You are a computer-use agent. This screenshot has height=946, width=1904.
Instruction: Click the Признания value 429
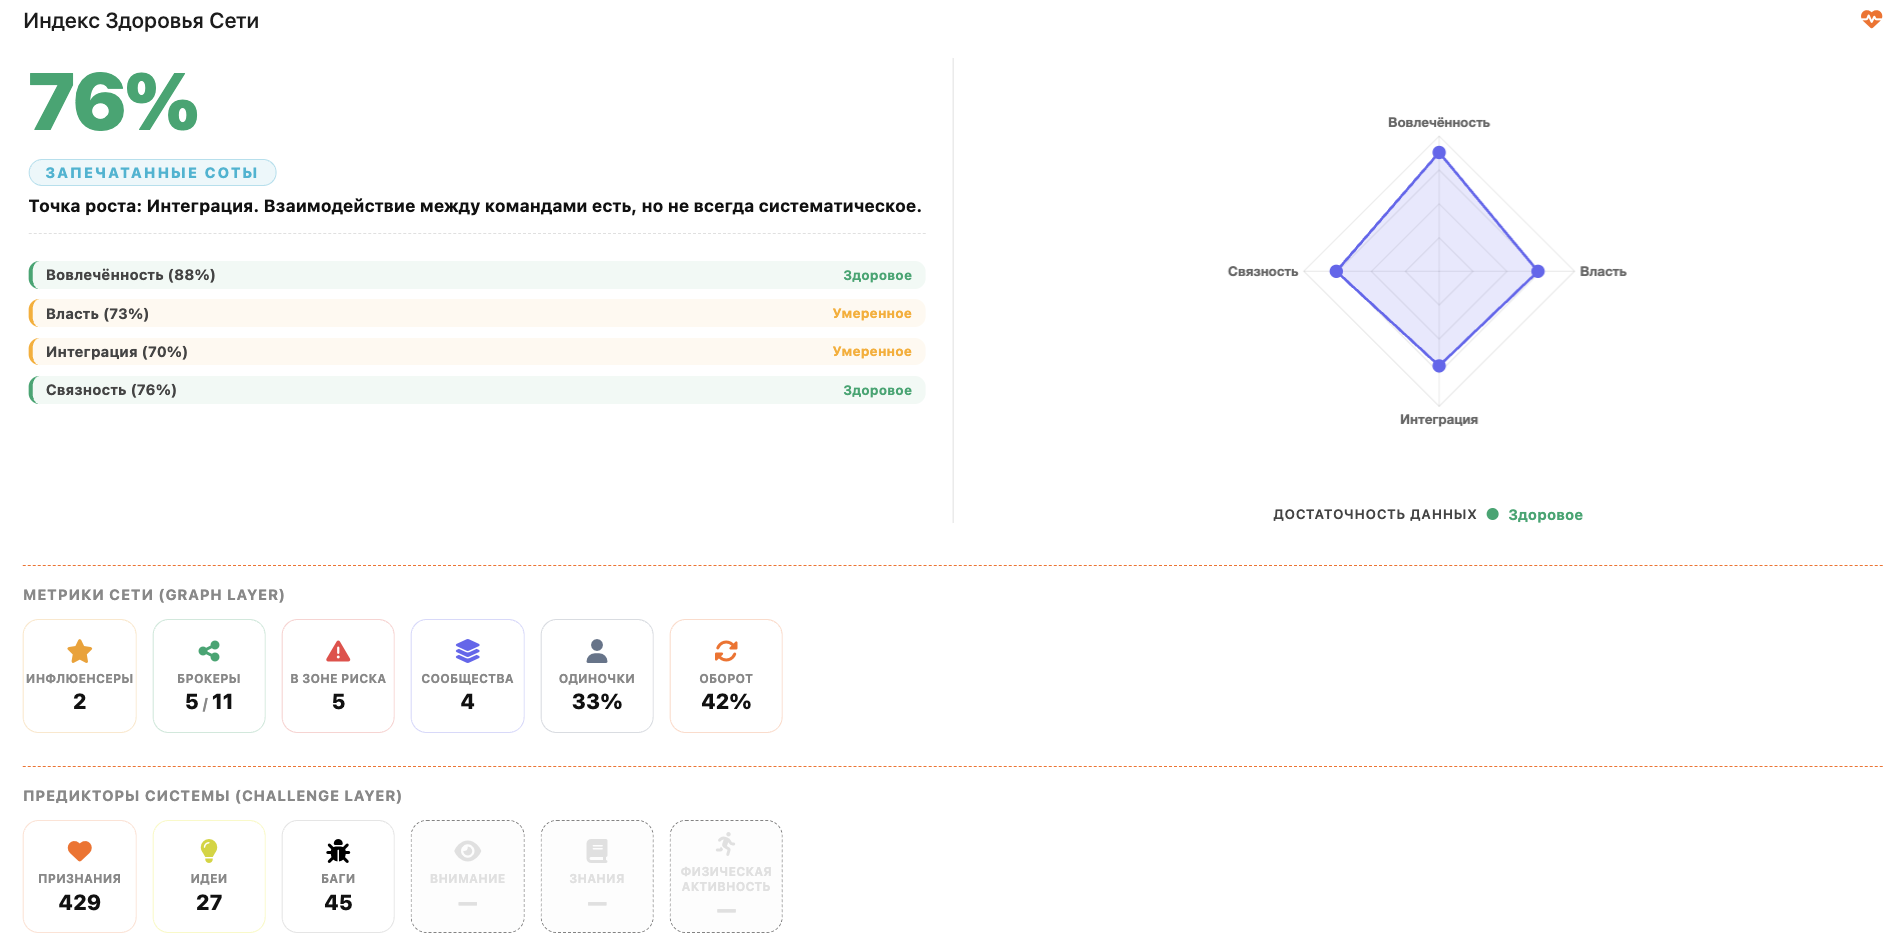click(x=80, y=903)
